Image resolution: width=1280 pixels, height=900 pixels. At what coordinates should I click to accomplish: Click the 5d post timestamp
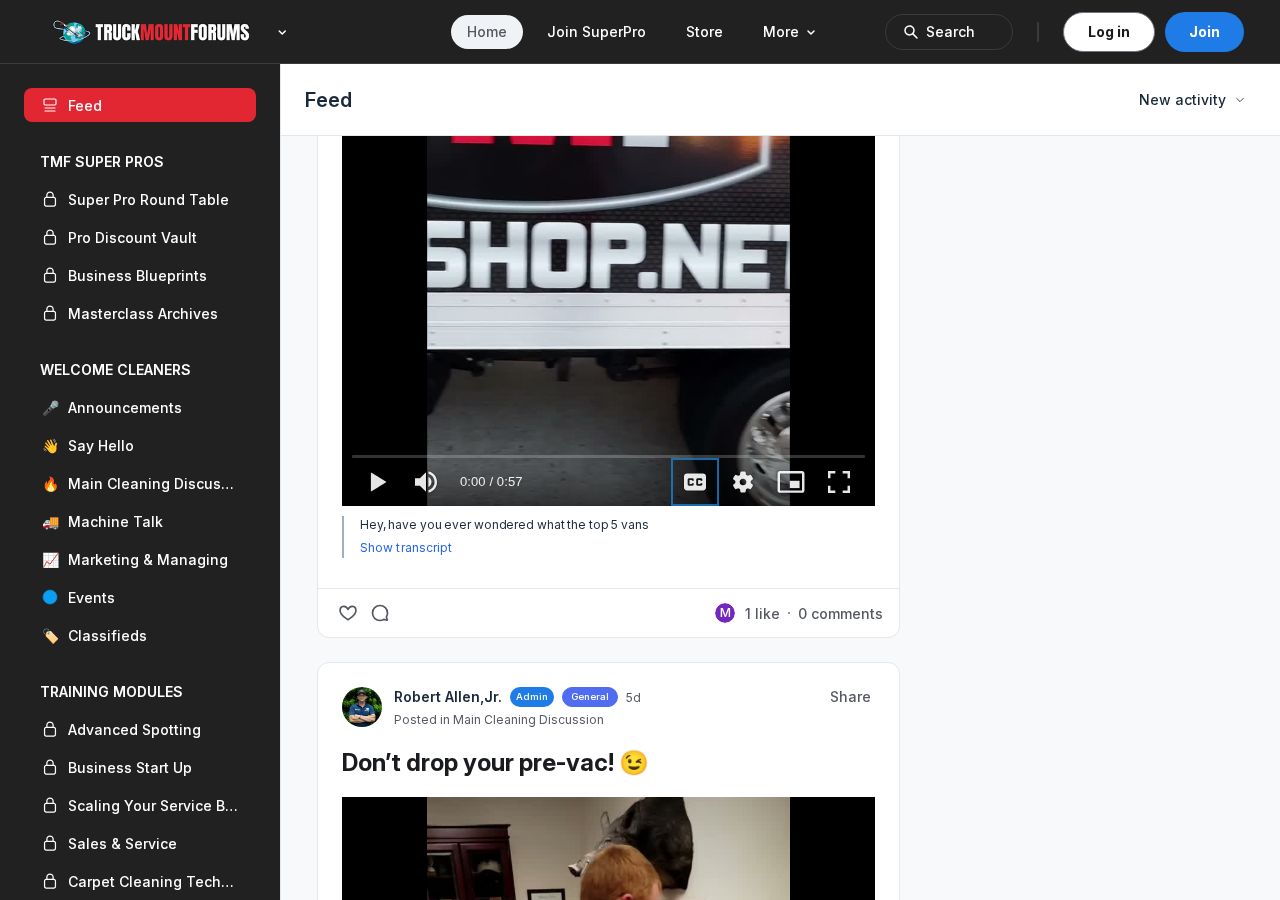(x=633, y=698)
